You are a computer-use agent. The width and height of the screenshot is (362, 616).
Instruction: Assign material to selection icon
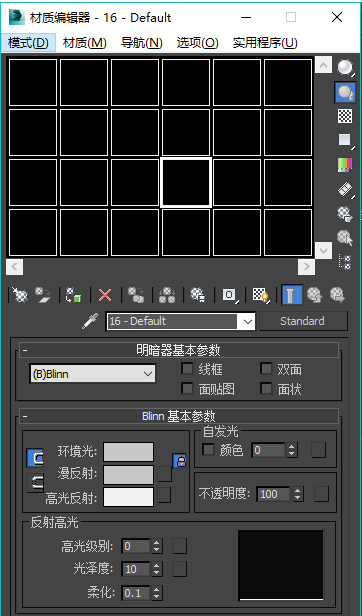[74, 295]
